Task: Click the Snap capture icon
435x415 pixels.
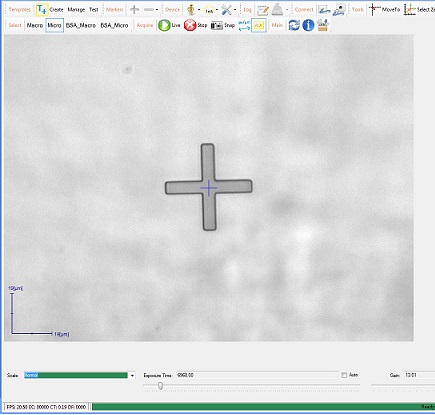Action: click(217, 25)
